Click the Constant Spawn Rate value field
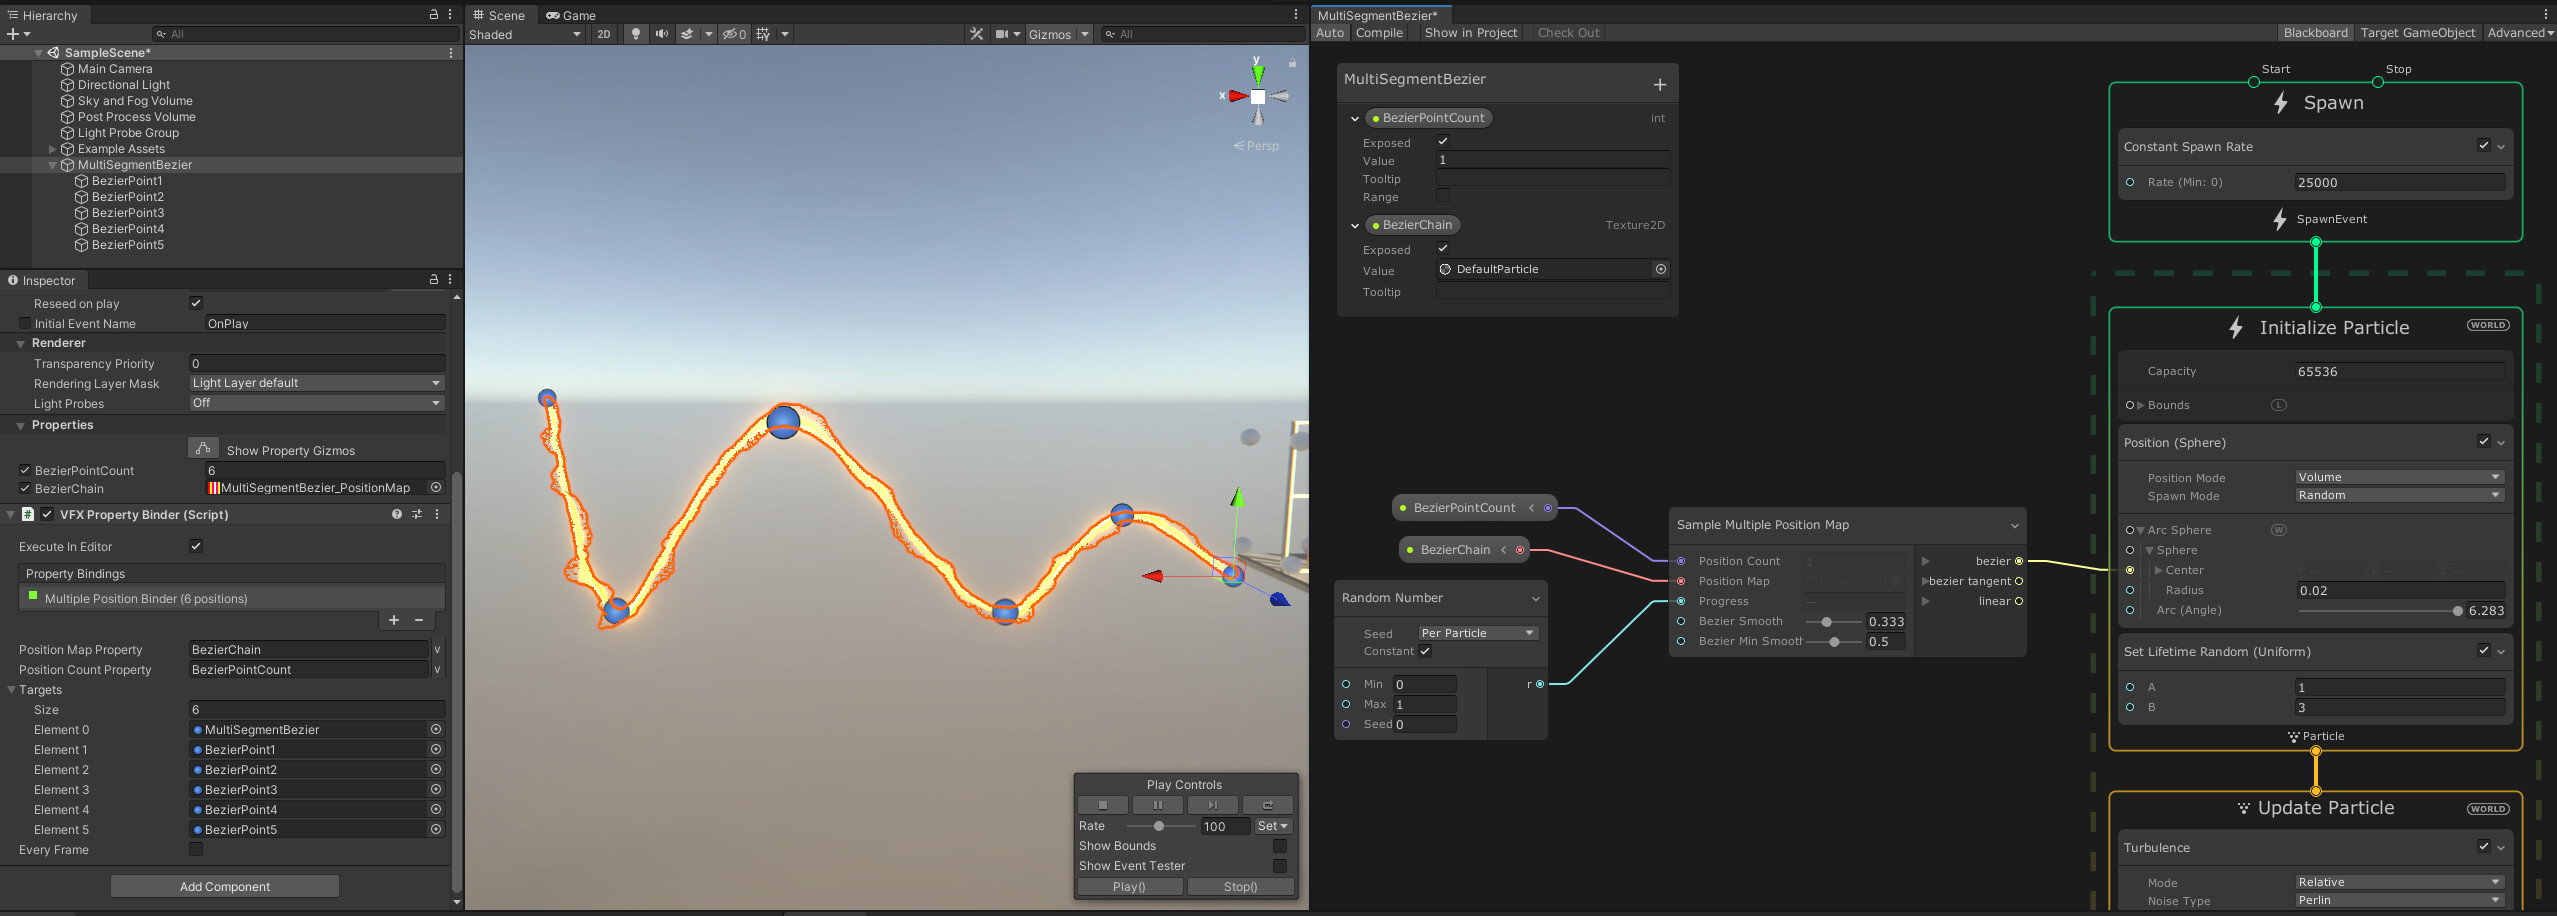This screenshot has height=916, width=2557. (x=2399, y=182)
